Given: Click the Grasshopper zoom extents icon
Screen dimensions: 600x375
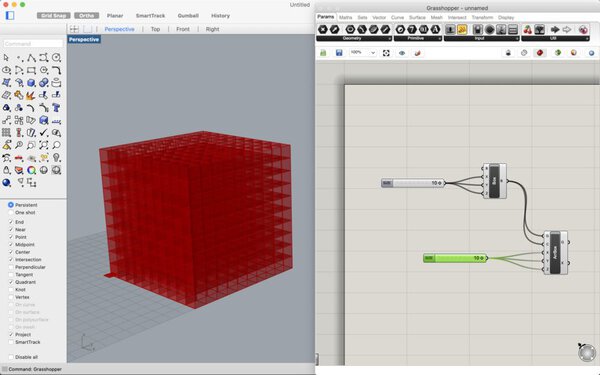Looking at the screenshot, I should (386, 53).
